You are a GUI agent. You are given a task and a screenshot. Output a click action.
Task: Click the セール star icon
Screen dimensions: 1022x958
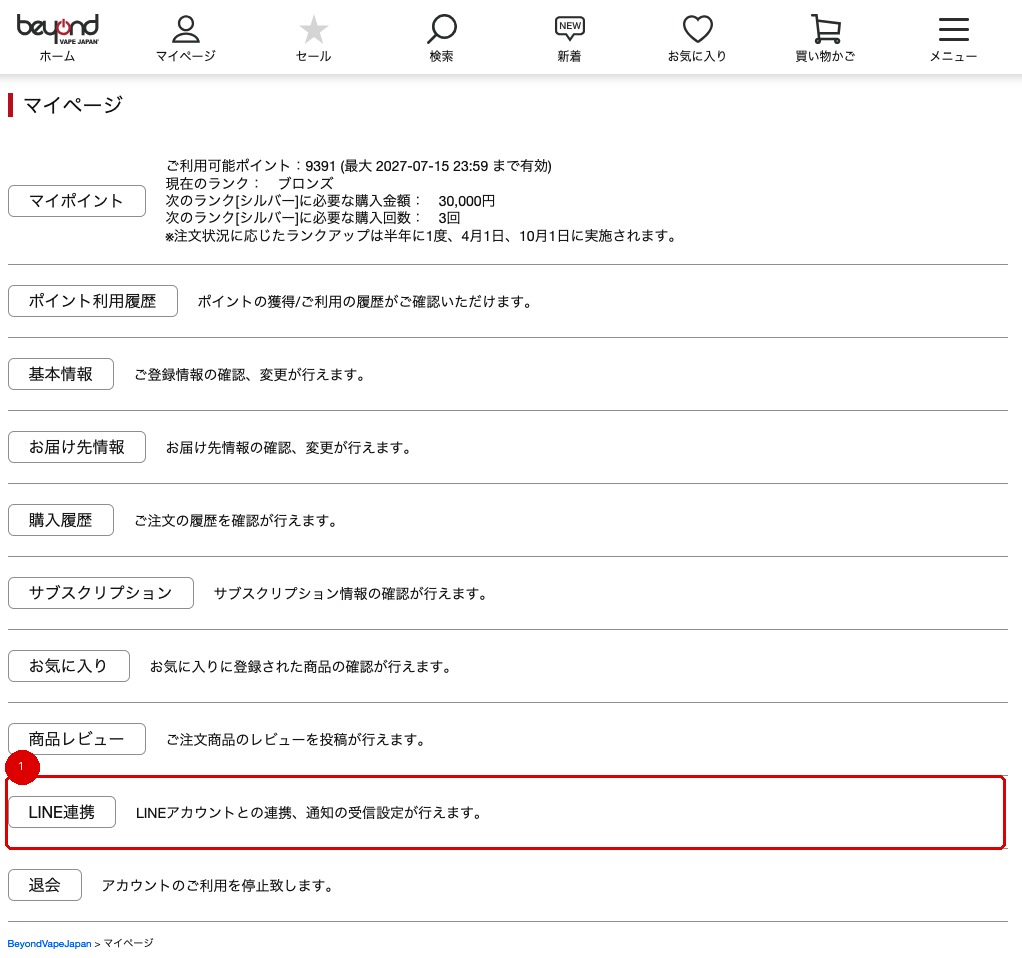[314, 29]
